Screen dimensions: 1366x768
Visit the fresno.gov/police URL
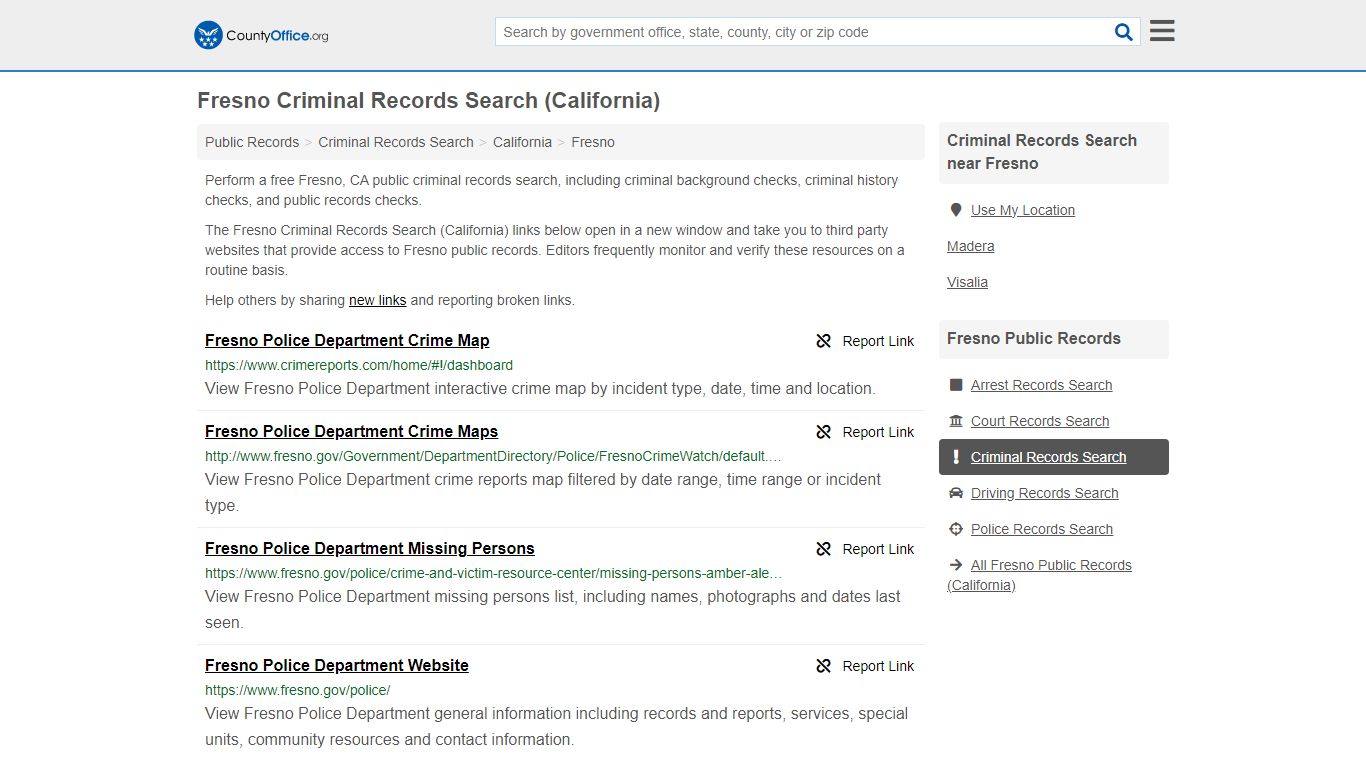tap(298, 690)
